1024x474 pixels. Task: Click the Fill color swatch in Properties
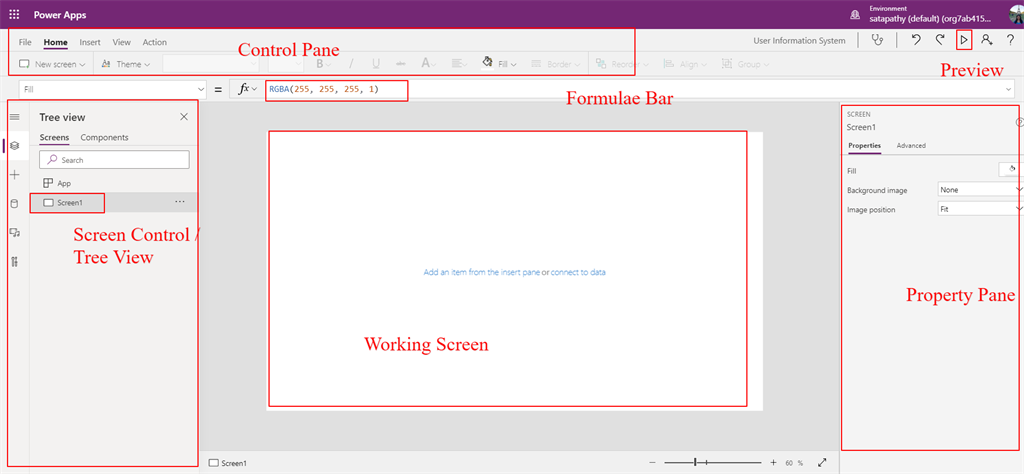(x=1011, y=169)
